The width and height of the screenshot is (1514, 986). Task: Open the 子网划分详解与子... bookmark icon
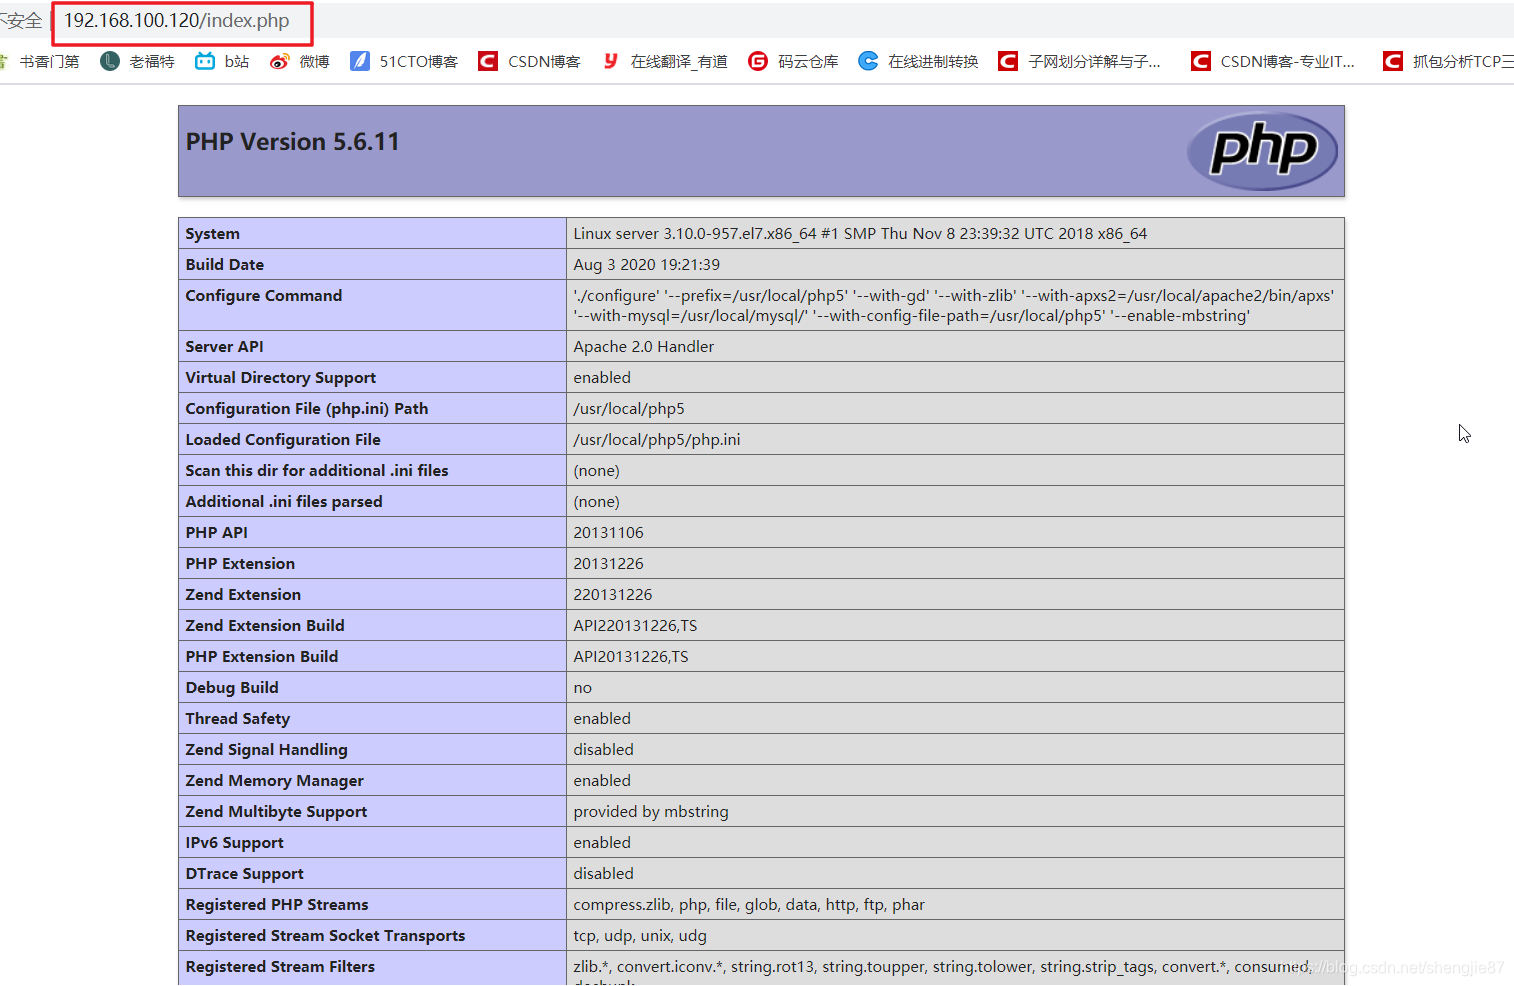point(1008,61)
